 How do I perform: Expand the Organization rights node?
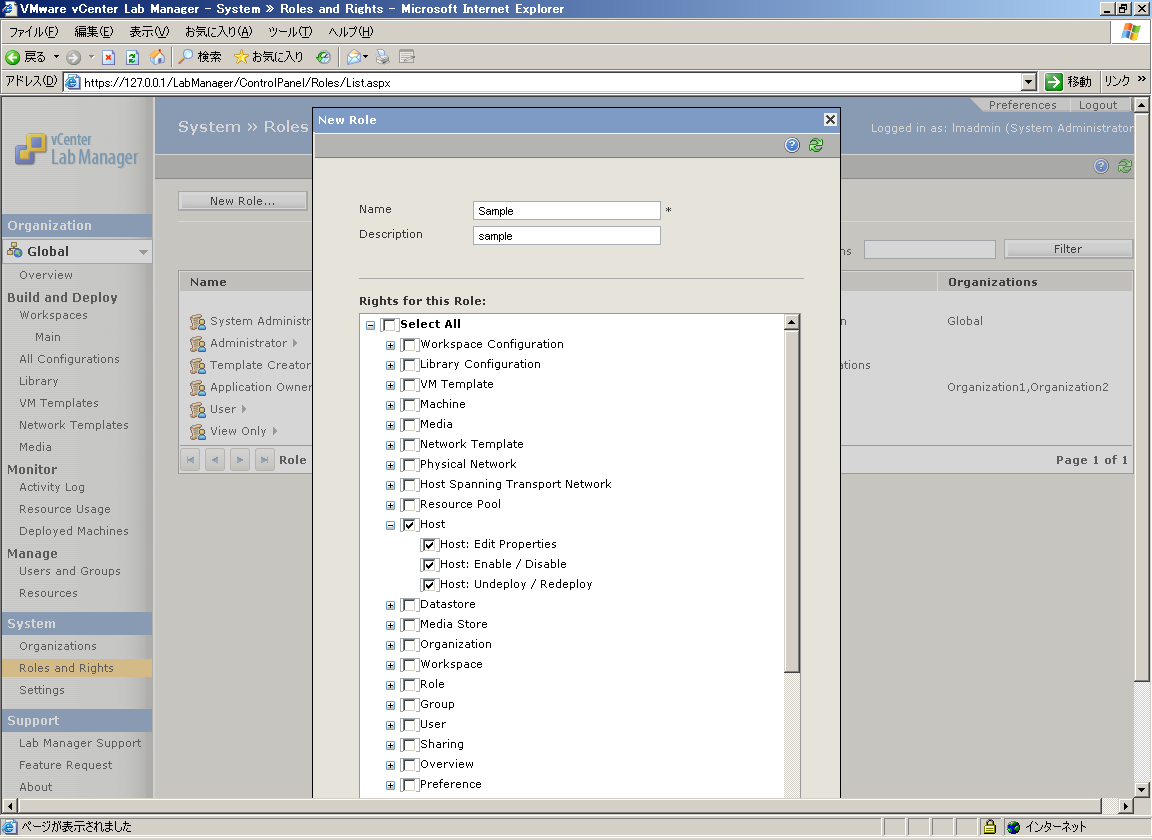click(x=390, y=645)
